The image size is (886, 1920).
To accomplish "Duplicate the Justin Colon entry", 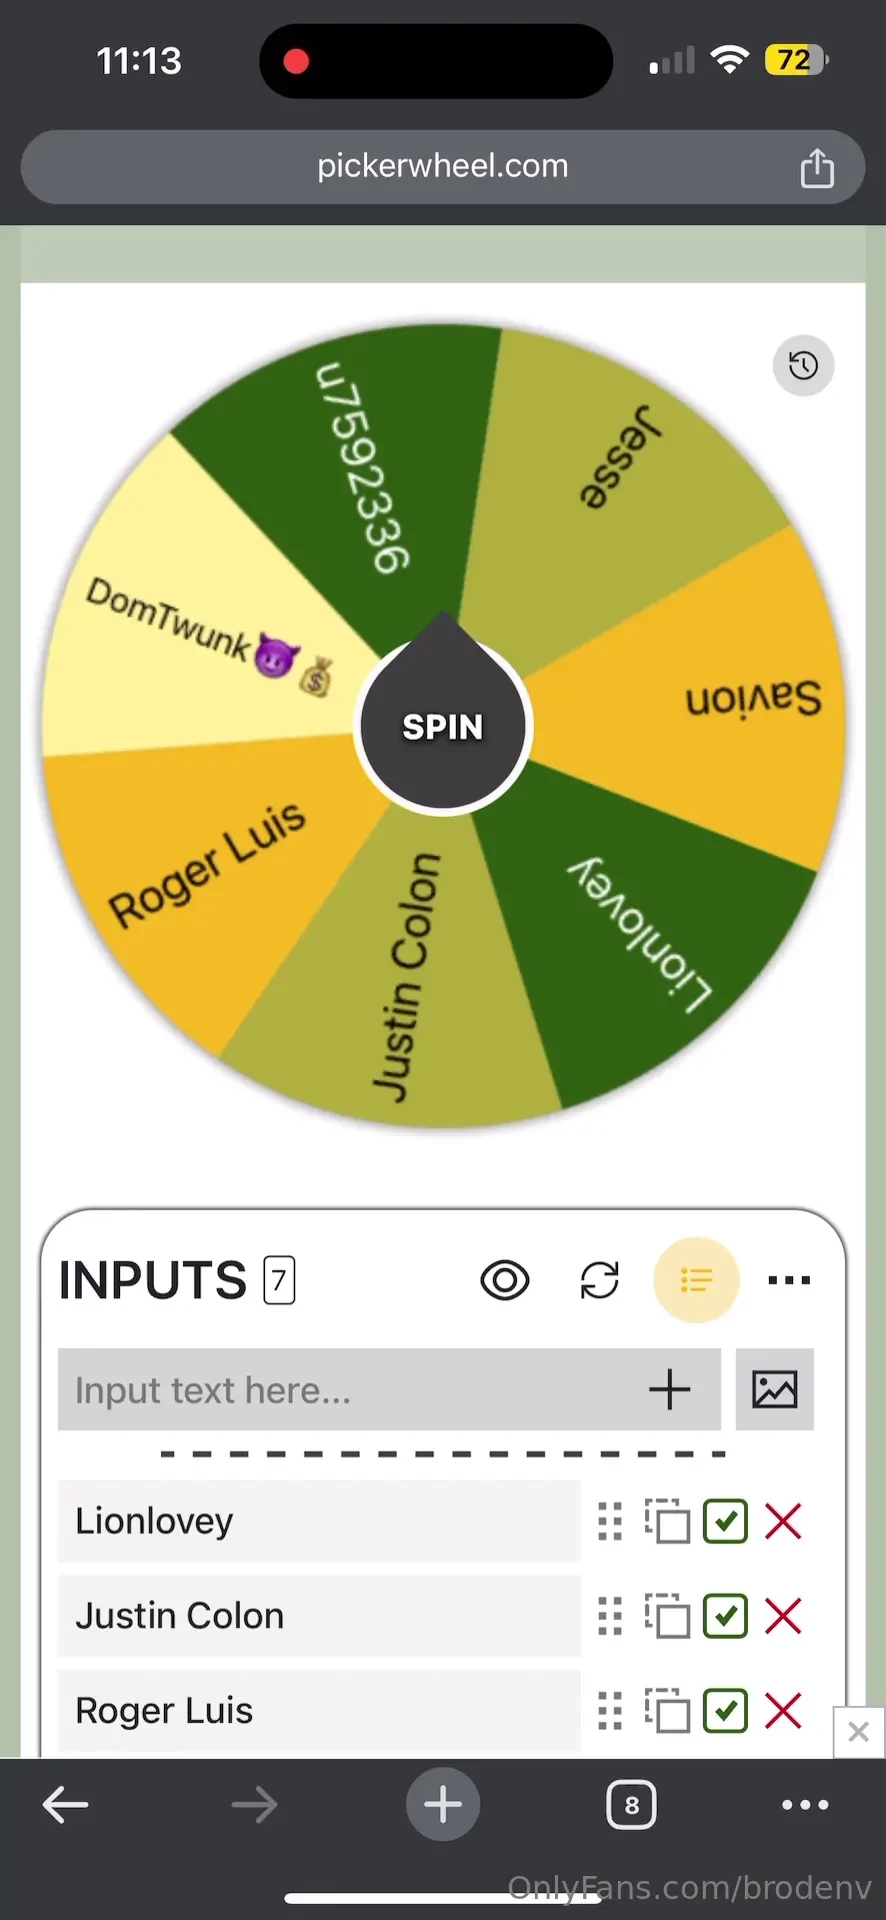I will click(668, 1616).
